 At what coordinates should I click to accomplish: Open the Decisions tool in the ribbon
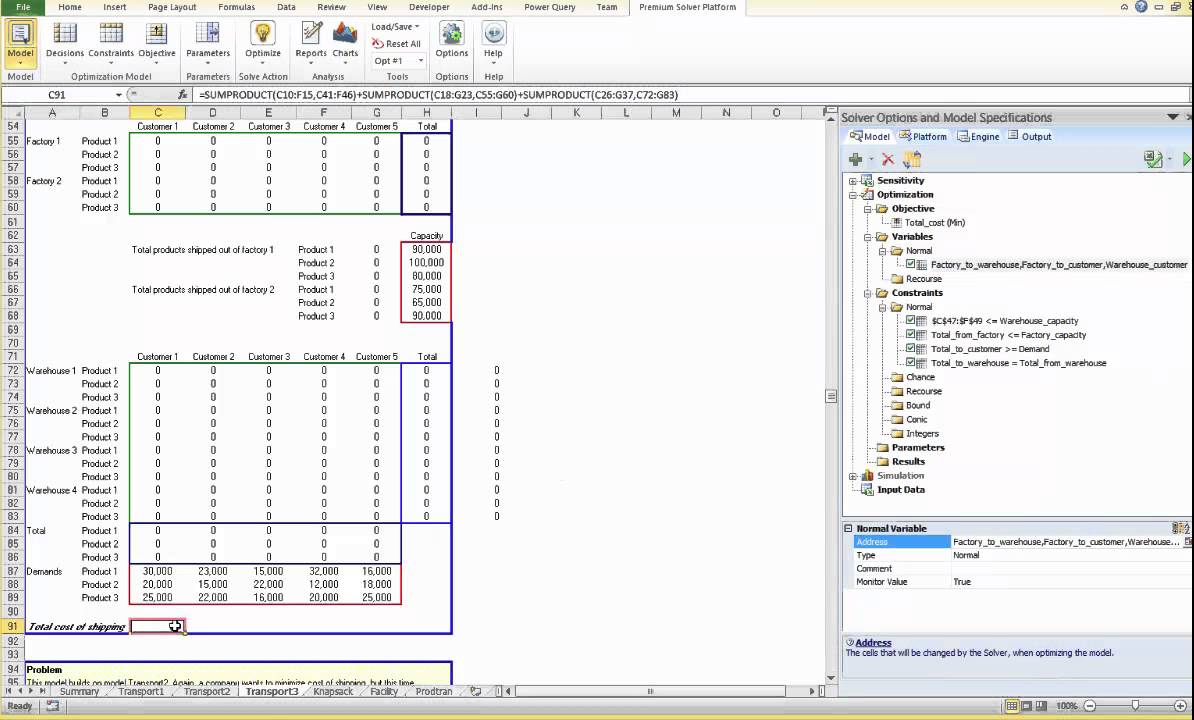(x=65, y=41)
